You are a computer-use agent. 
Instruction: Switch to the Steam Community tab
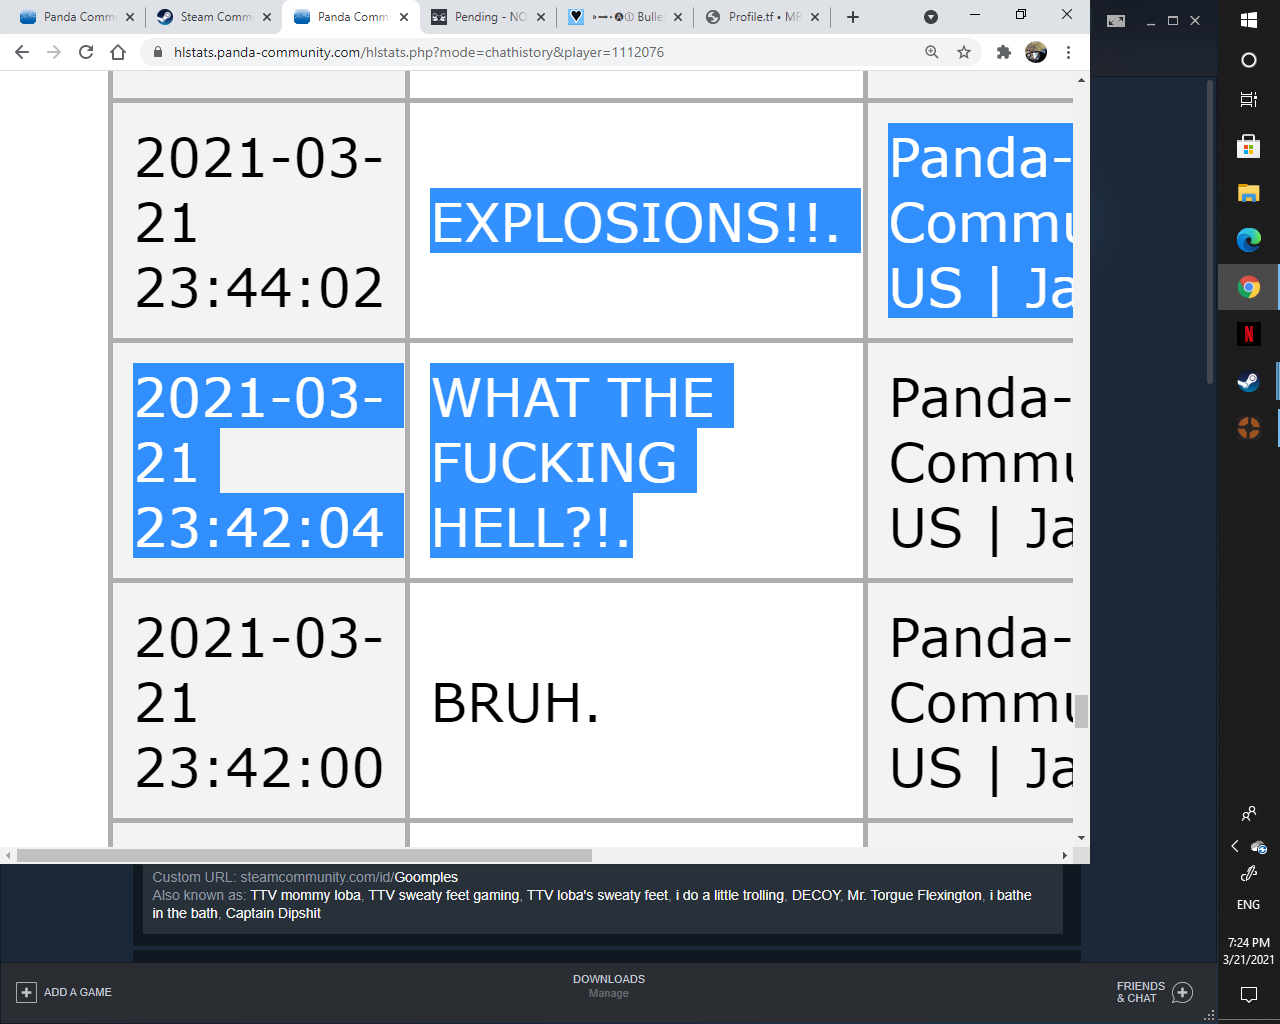214,17
